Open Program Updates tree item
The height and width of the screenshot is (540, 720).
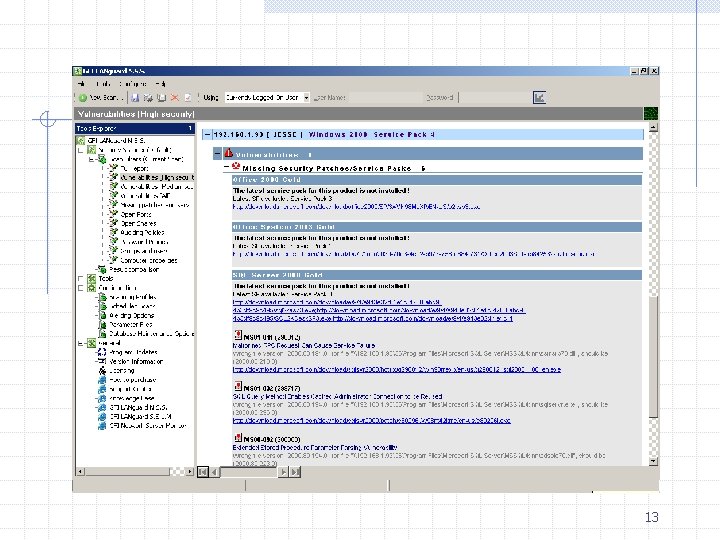[134, 352]
